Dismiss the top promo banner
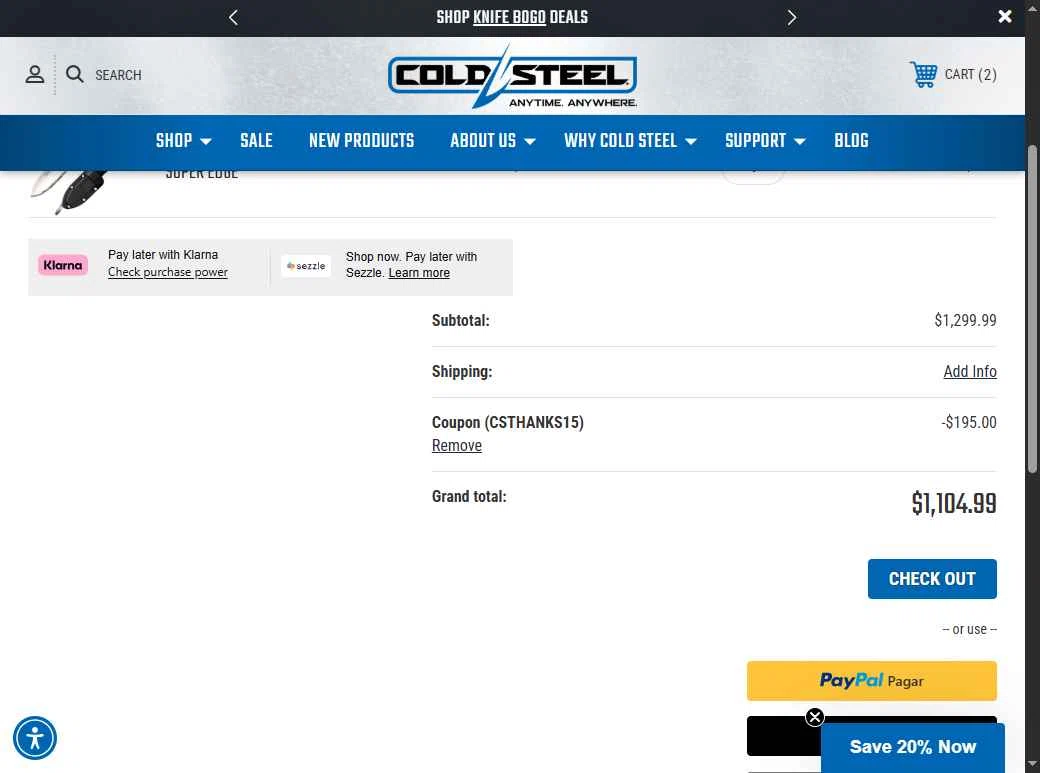The width and height of the screenshot is (1040, 773). (x=1005, y=17)
